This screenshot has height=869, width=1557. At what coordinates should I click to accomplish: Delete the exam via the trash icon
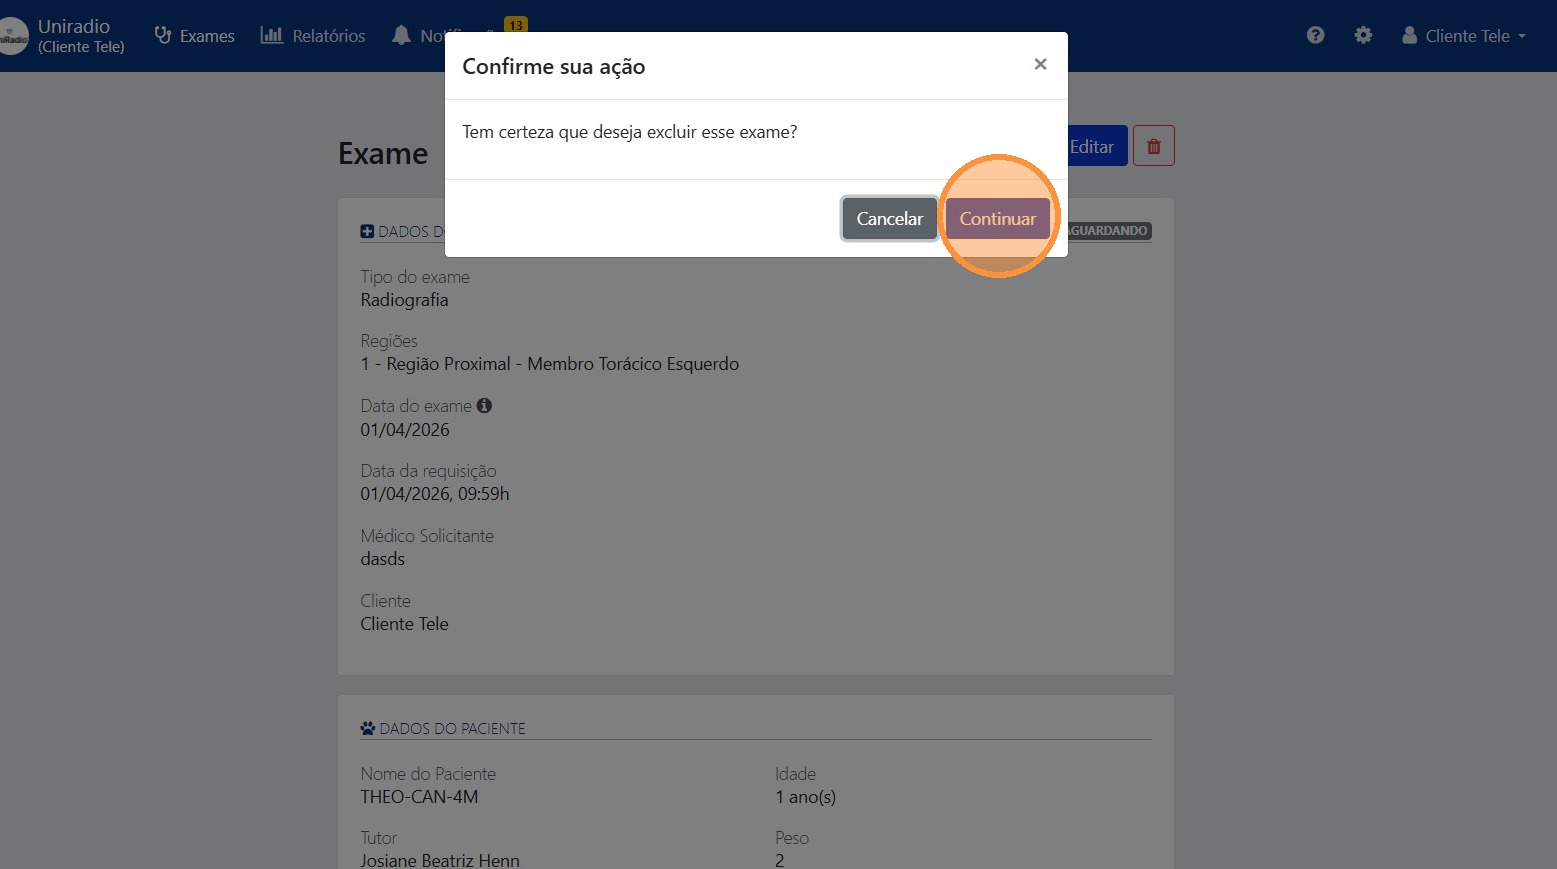point(1153,145)
